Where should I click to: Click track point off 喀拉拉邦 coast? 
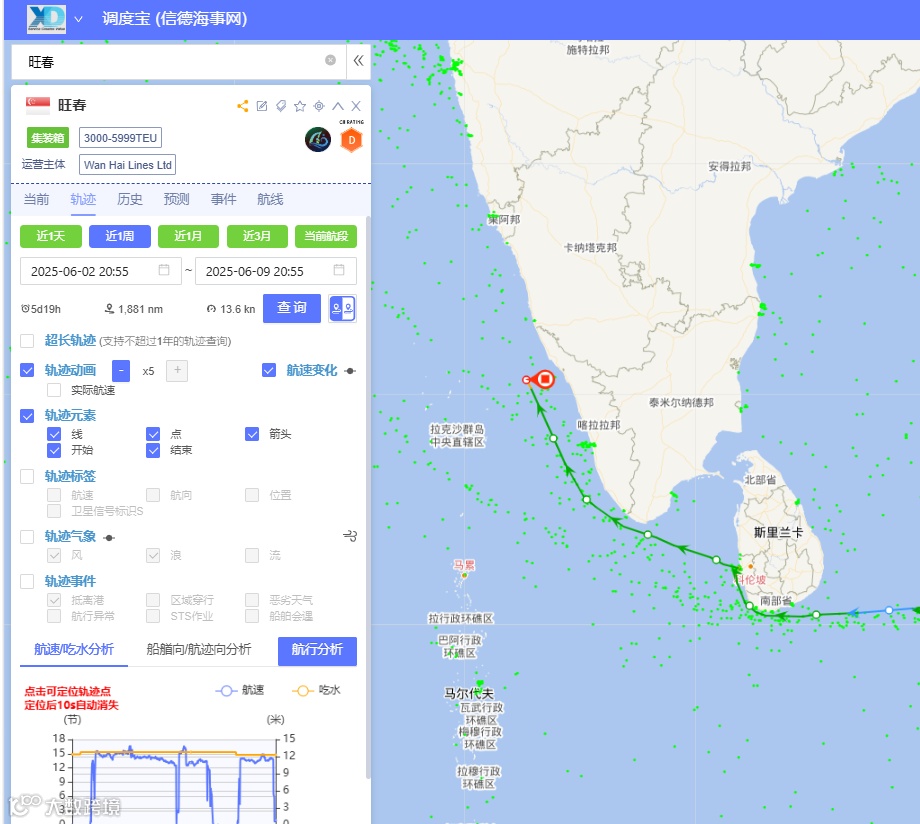click(x=553, y=438)
